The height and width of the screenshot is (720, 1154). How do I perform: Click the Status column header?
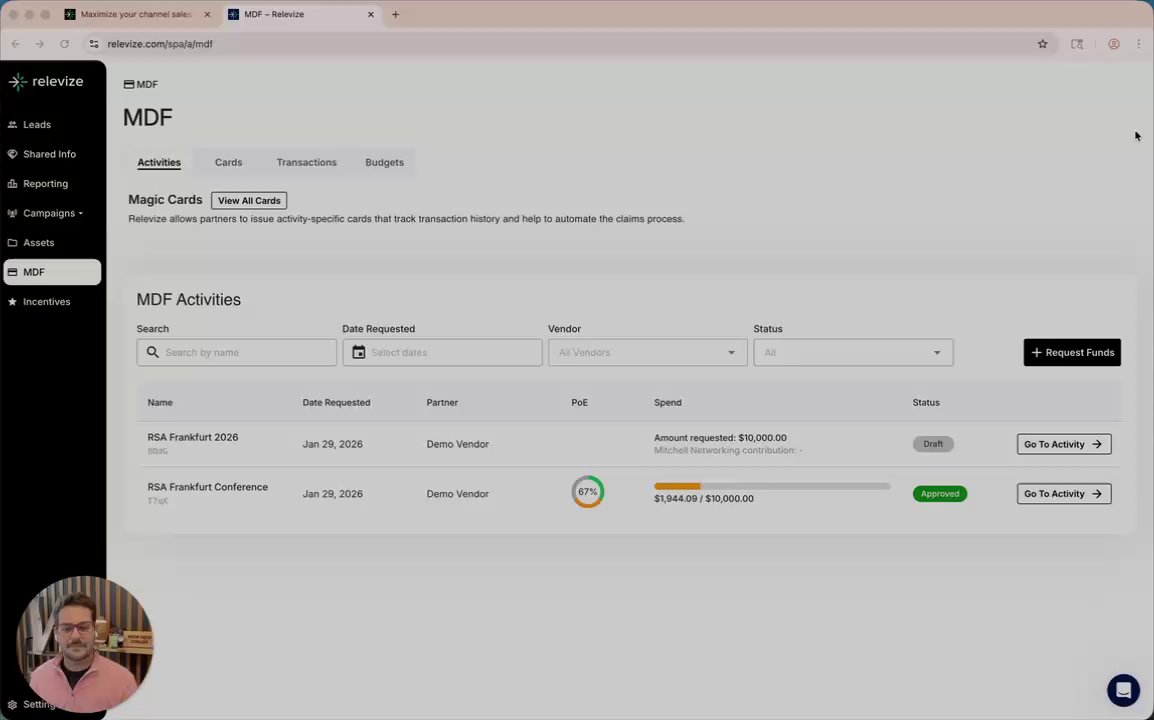(x=926, y=402)
